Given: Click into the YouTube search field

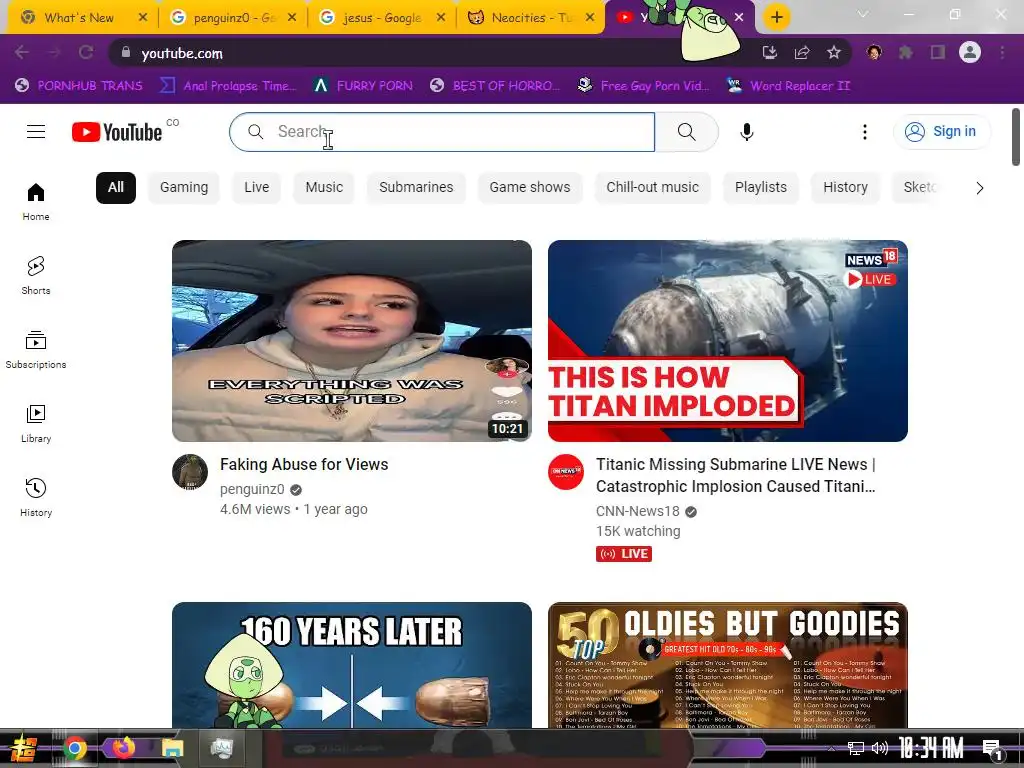Looking at the screenshot, I should point(442,132).
